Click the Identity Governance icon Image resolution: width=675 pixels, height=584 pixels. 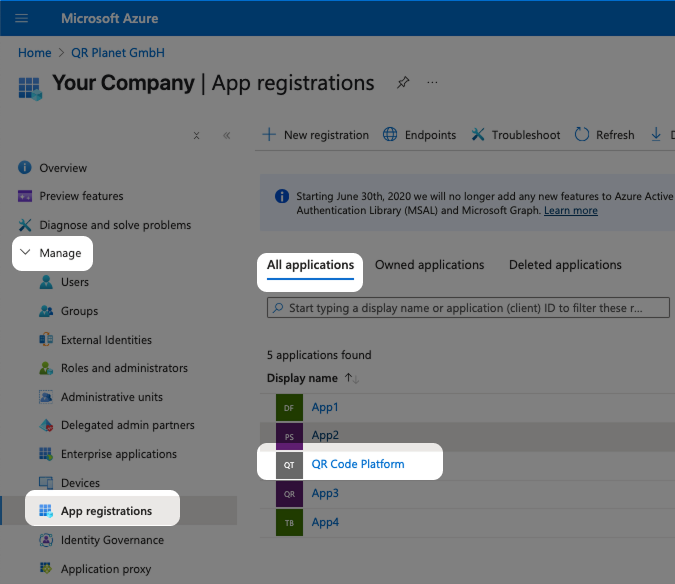46,540
